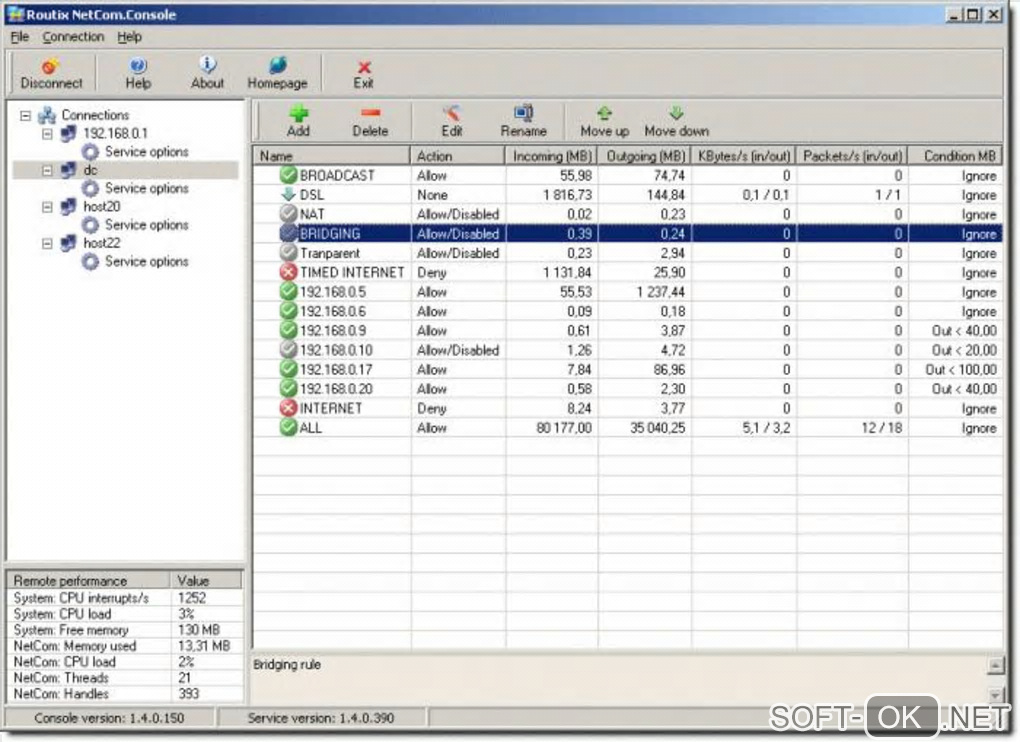
Task: Click the Edit rule hammer icon
Action: tap(451, 113)
